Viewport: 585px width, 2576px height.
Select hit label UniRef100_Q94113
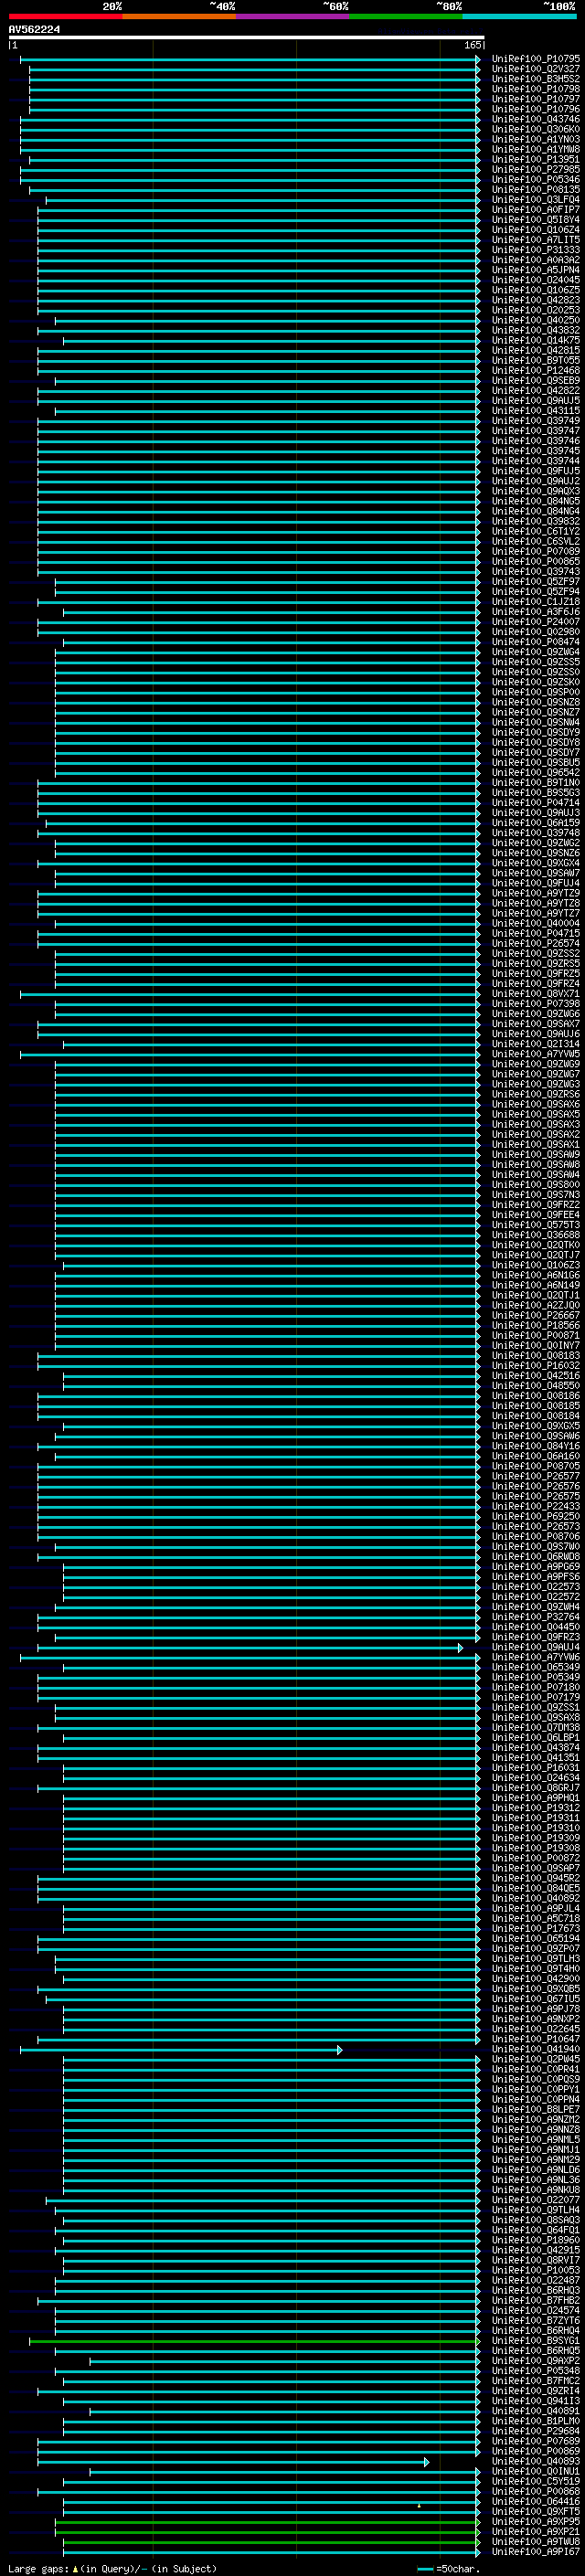tap(535, 2400)
